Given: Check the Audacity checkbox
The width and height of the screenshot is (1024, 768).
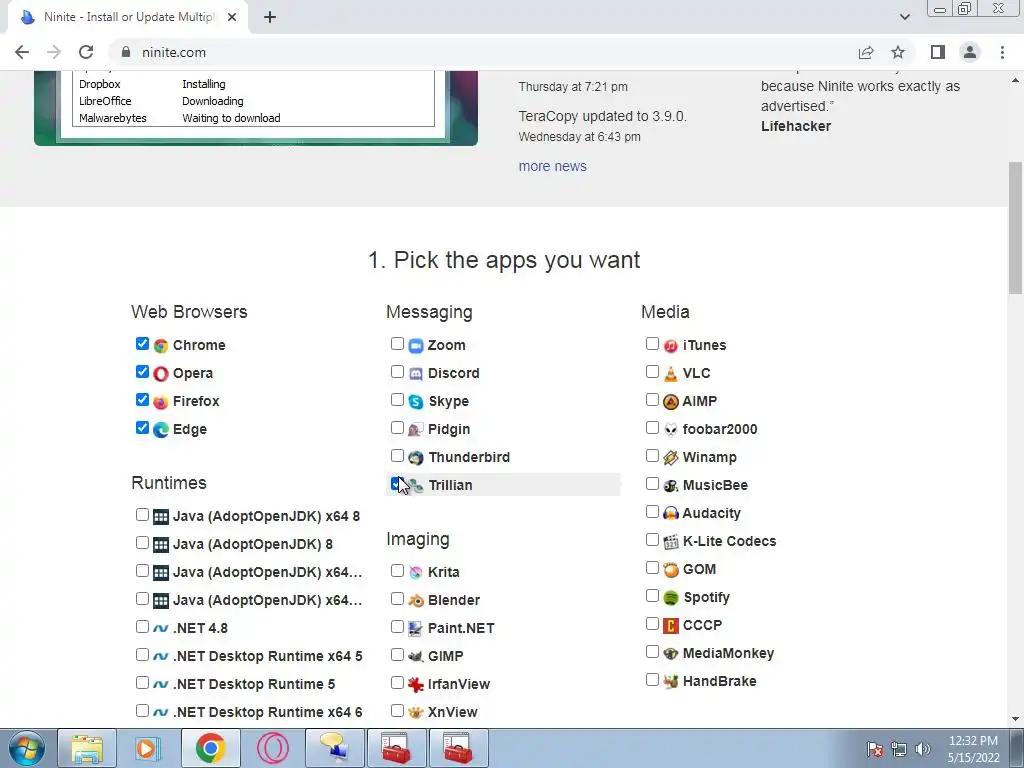Looking at the screenshot, I should pyautogui.click(x=652, y=511).
